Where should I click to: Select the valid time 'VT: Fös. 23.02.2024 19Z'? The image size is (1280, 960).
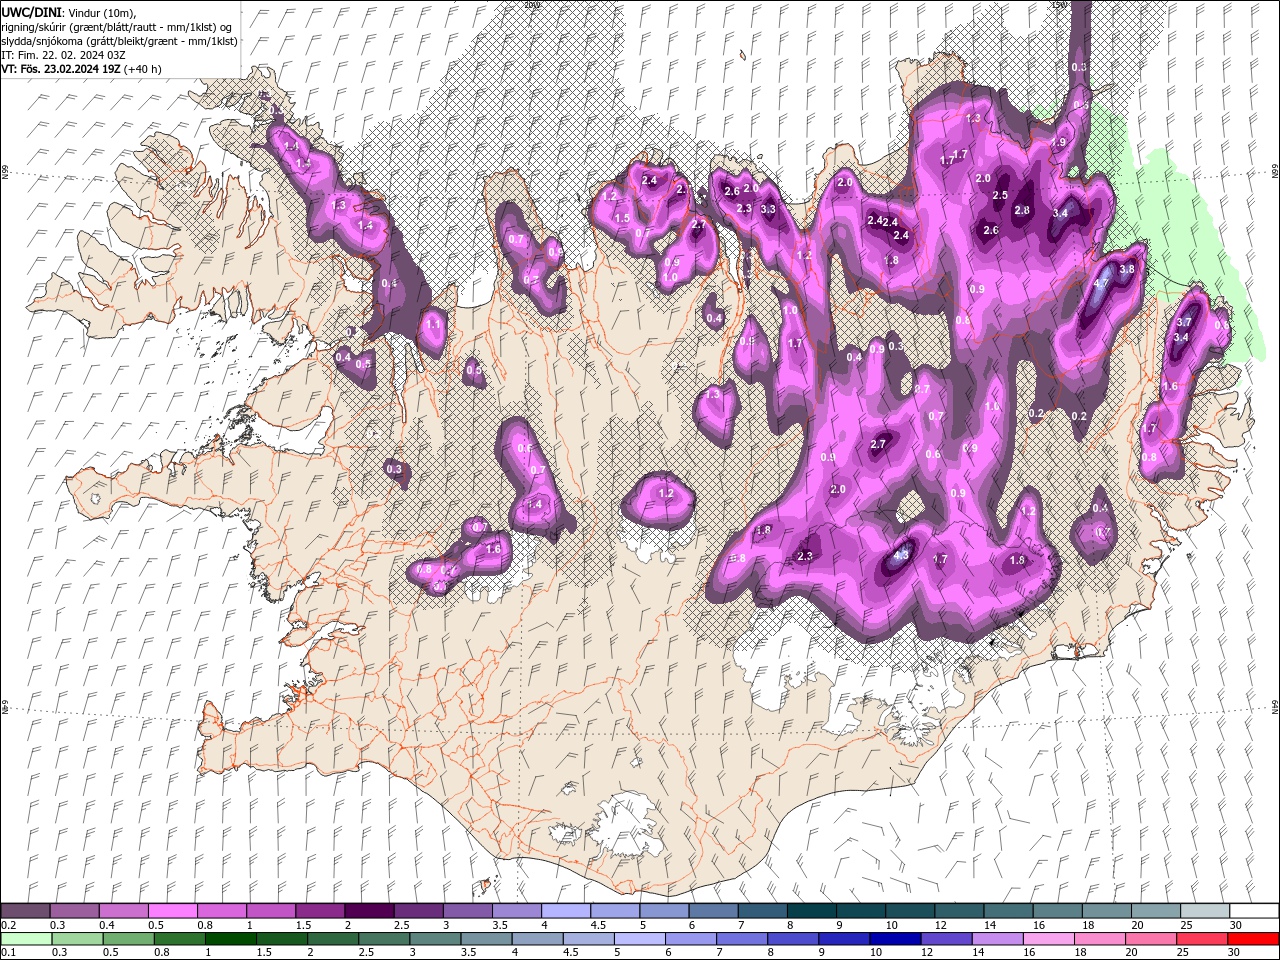point(62,69)
